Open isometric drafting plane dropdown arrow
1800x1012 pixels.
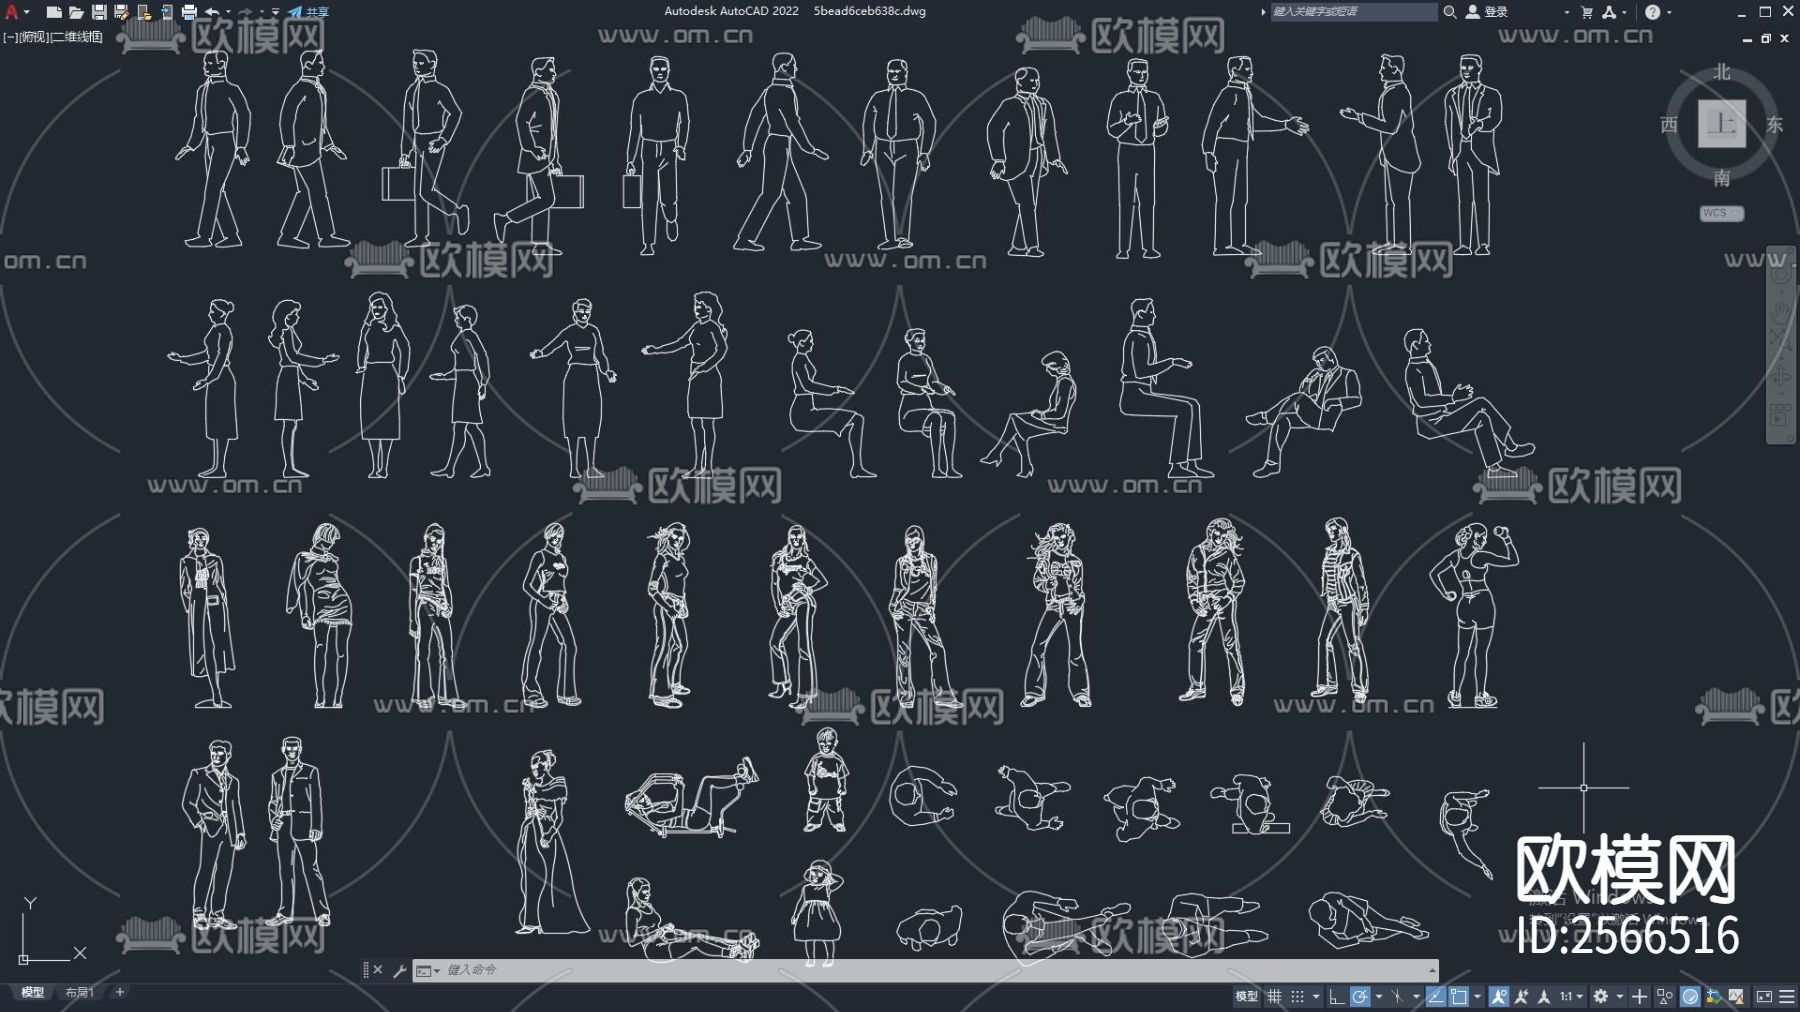click(x=1416, y=996)
